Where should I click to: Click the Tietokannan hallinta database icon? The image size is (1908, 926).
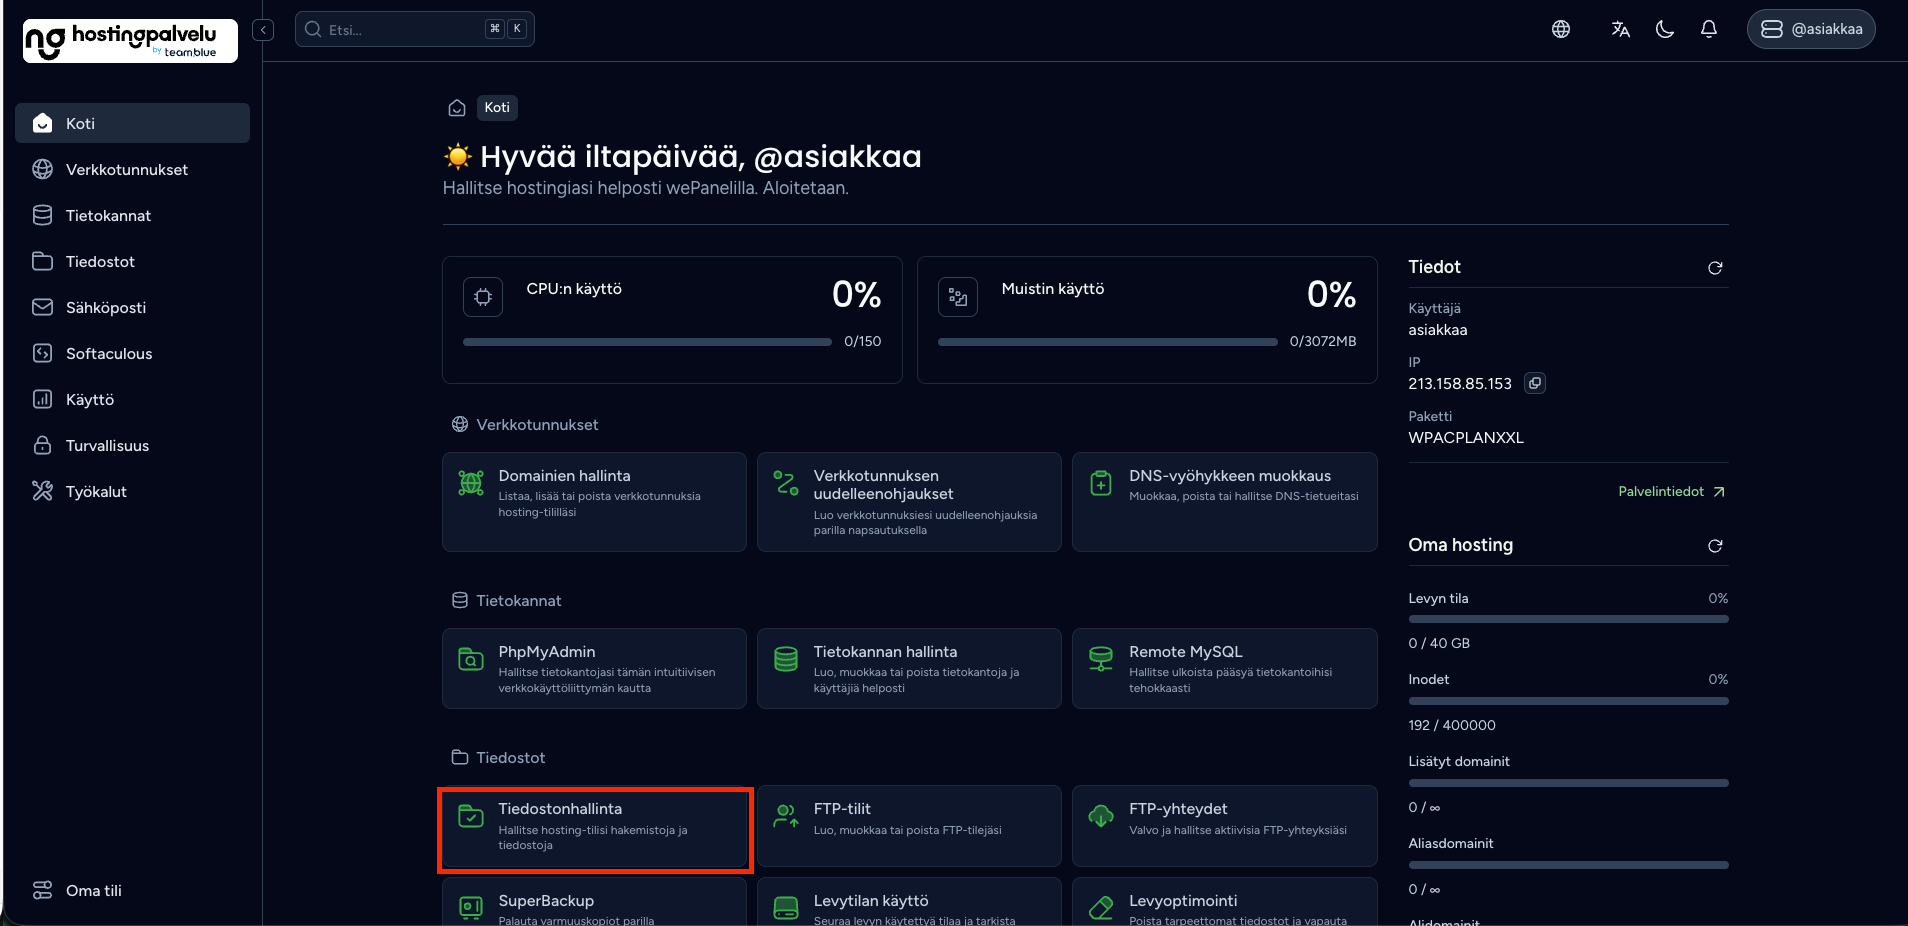(786, 659)
